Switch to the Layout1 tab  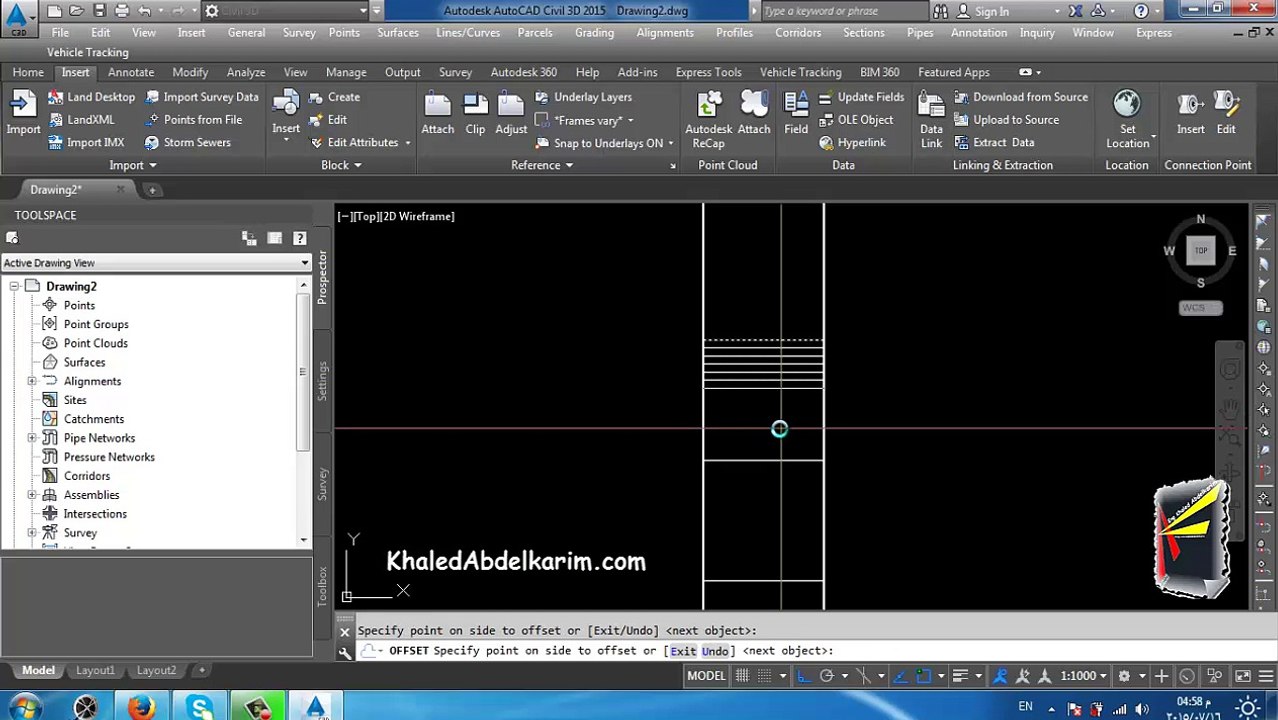point(95,670)
